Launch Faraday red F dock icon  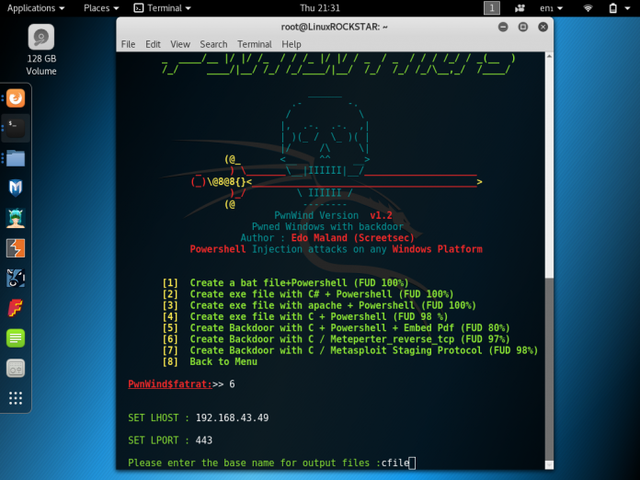[x=16, y=308]
